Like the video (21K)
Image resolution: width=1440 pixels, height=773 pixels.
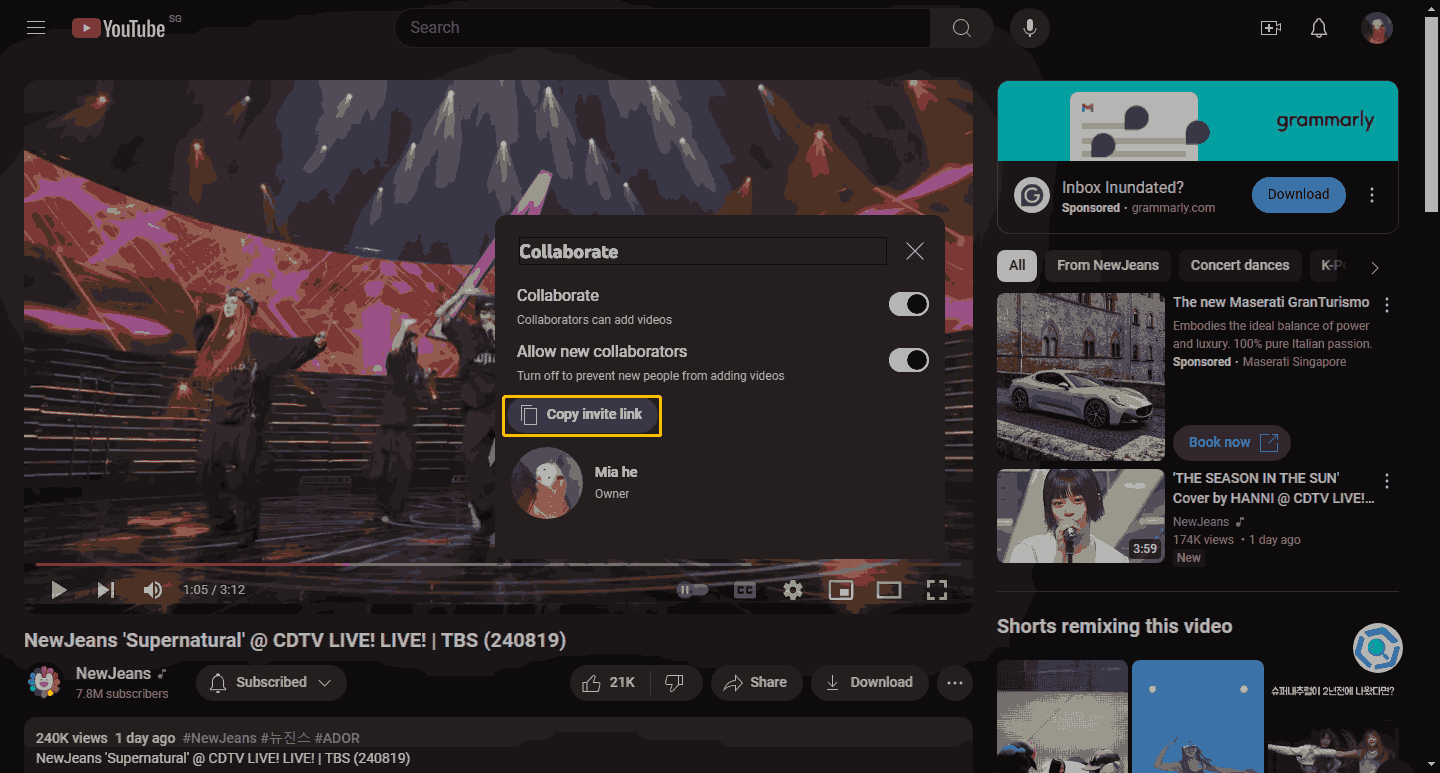pos(609,683)
